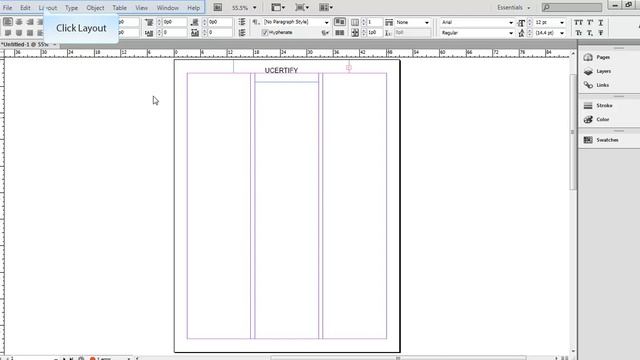The width and height of the screenshot is (640, 360).
Task: Click the column Gutter icon
Action: coord(355,33)
